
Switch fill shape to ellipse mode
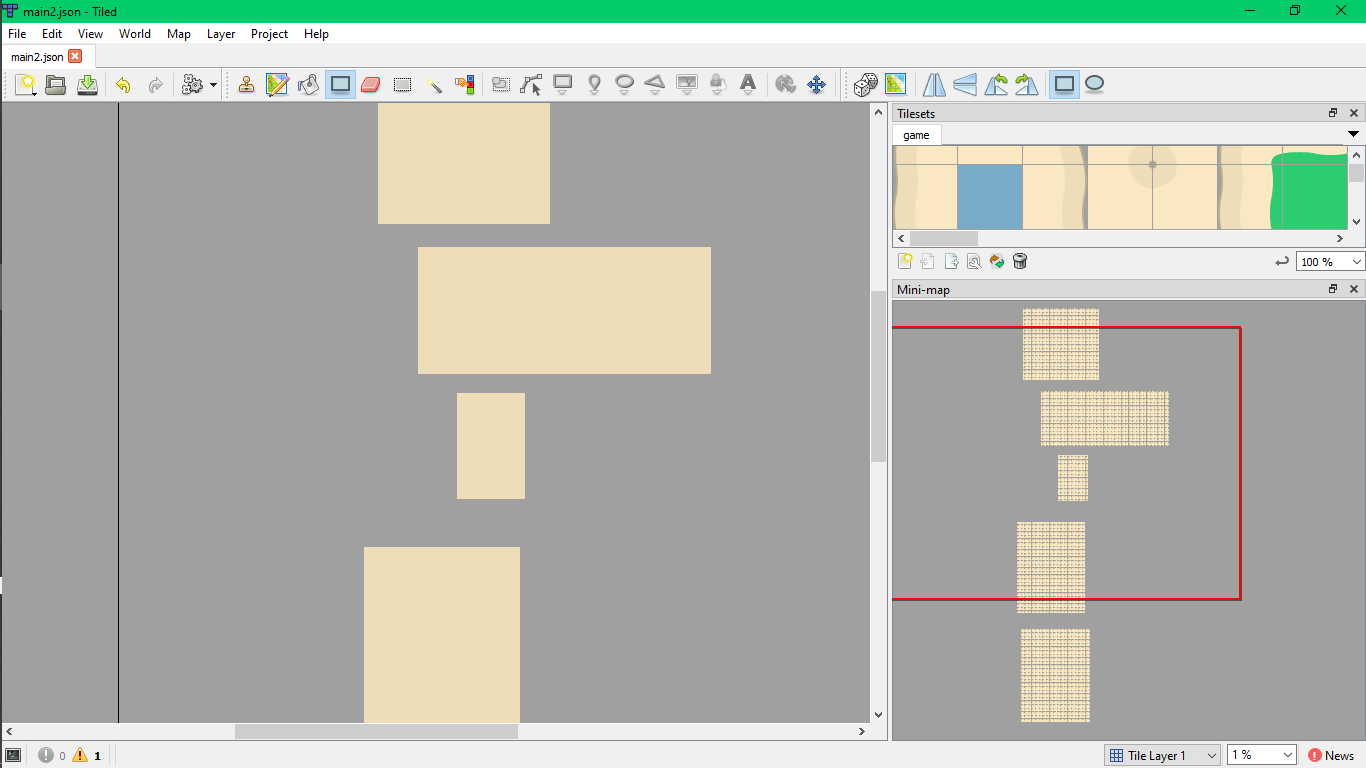click(1094, 85)
